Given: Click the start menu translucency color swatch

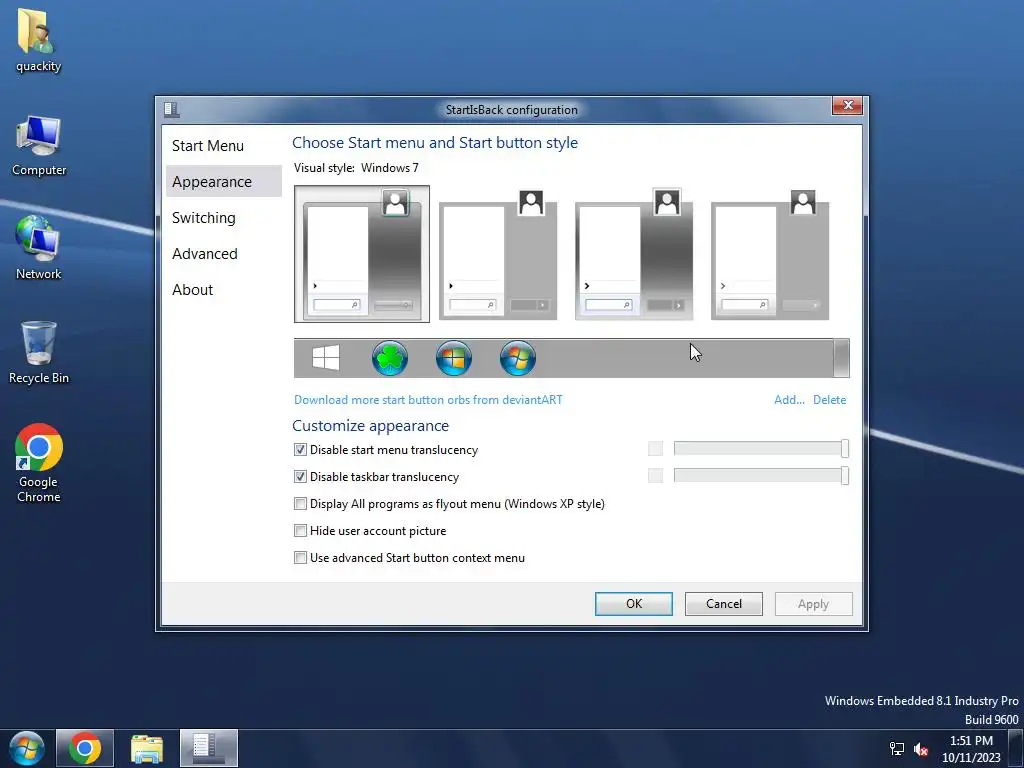Looking at the screenshot, I should 655,449.
